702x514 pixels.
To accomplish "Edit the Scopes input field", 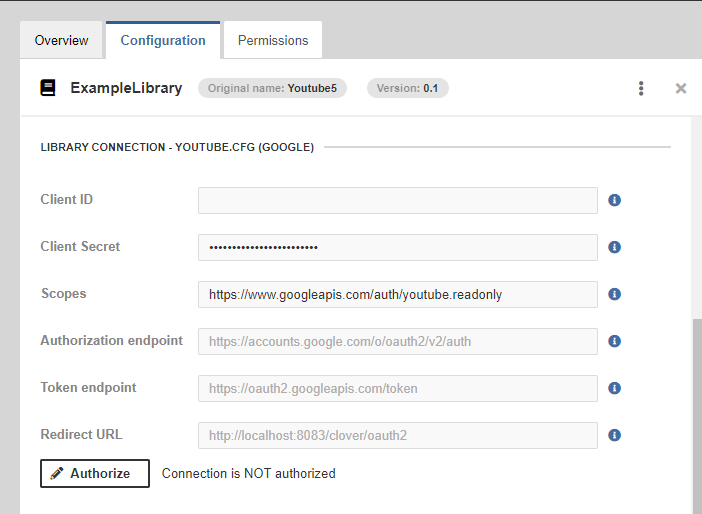I will pyautogui.click(x=398, y=294).
